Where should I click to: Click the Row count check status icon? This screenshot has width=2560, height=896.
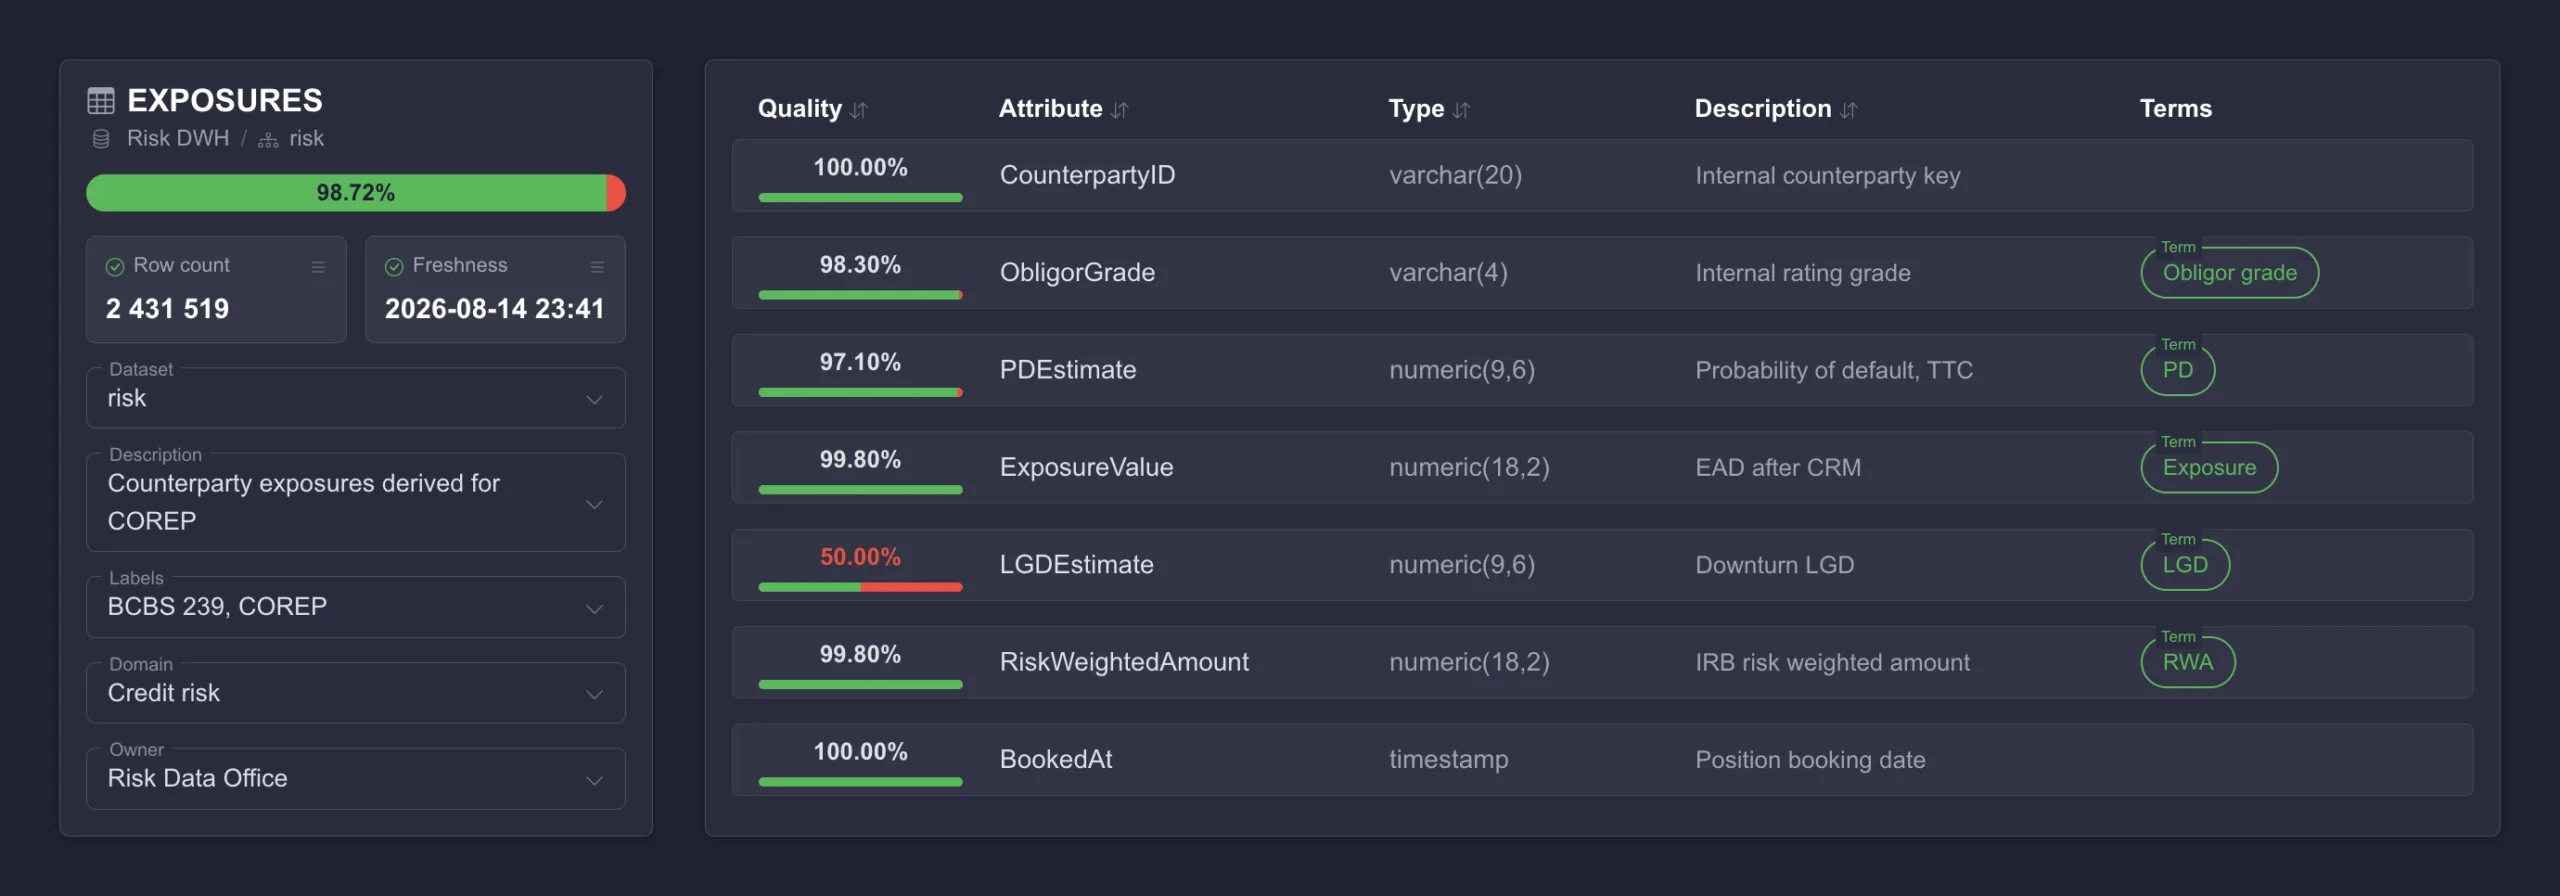point(115,266)
